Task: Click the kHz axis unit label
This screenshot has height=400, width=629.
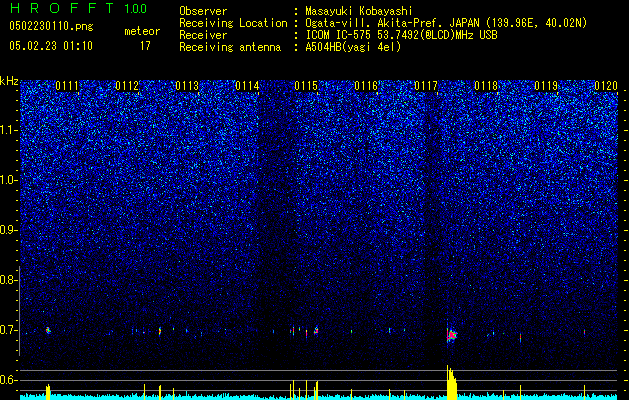Action: point(9,81)
